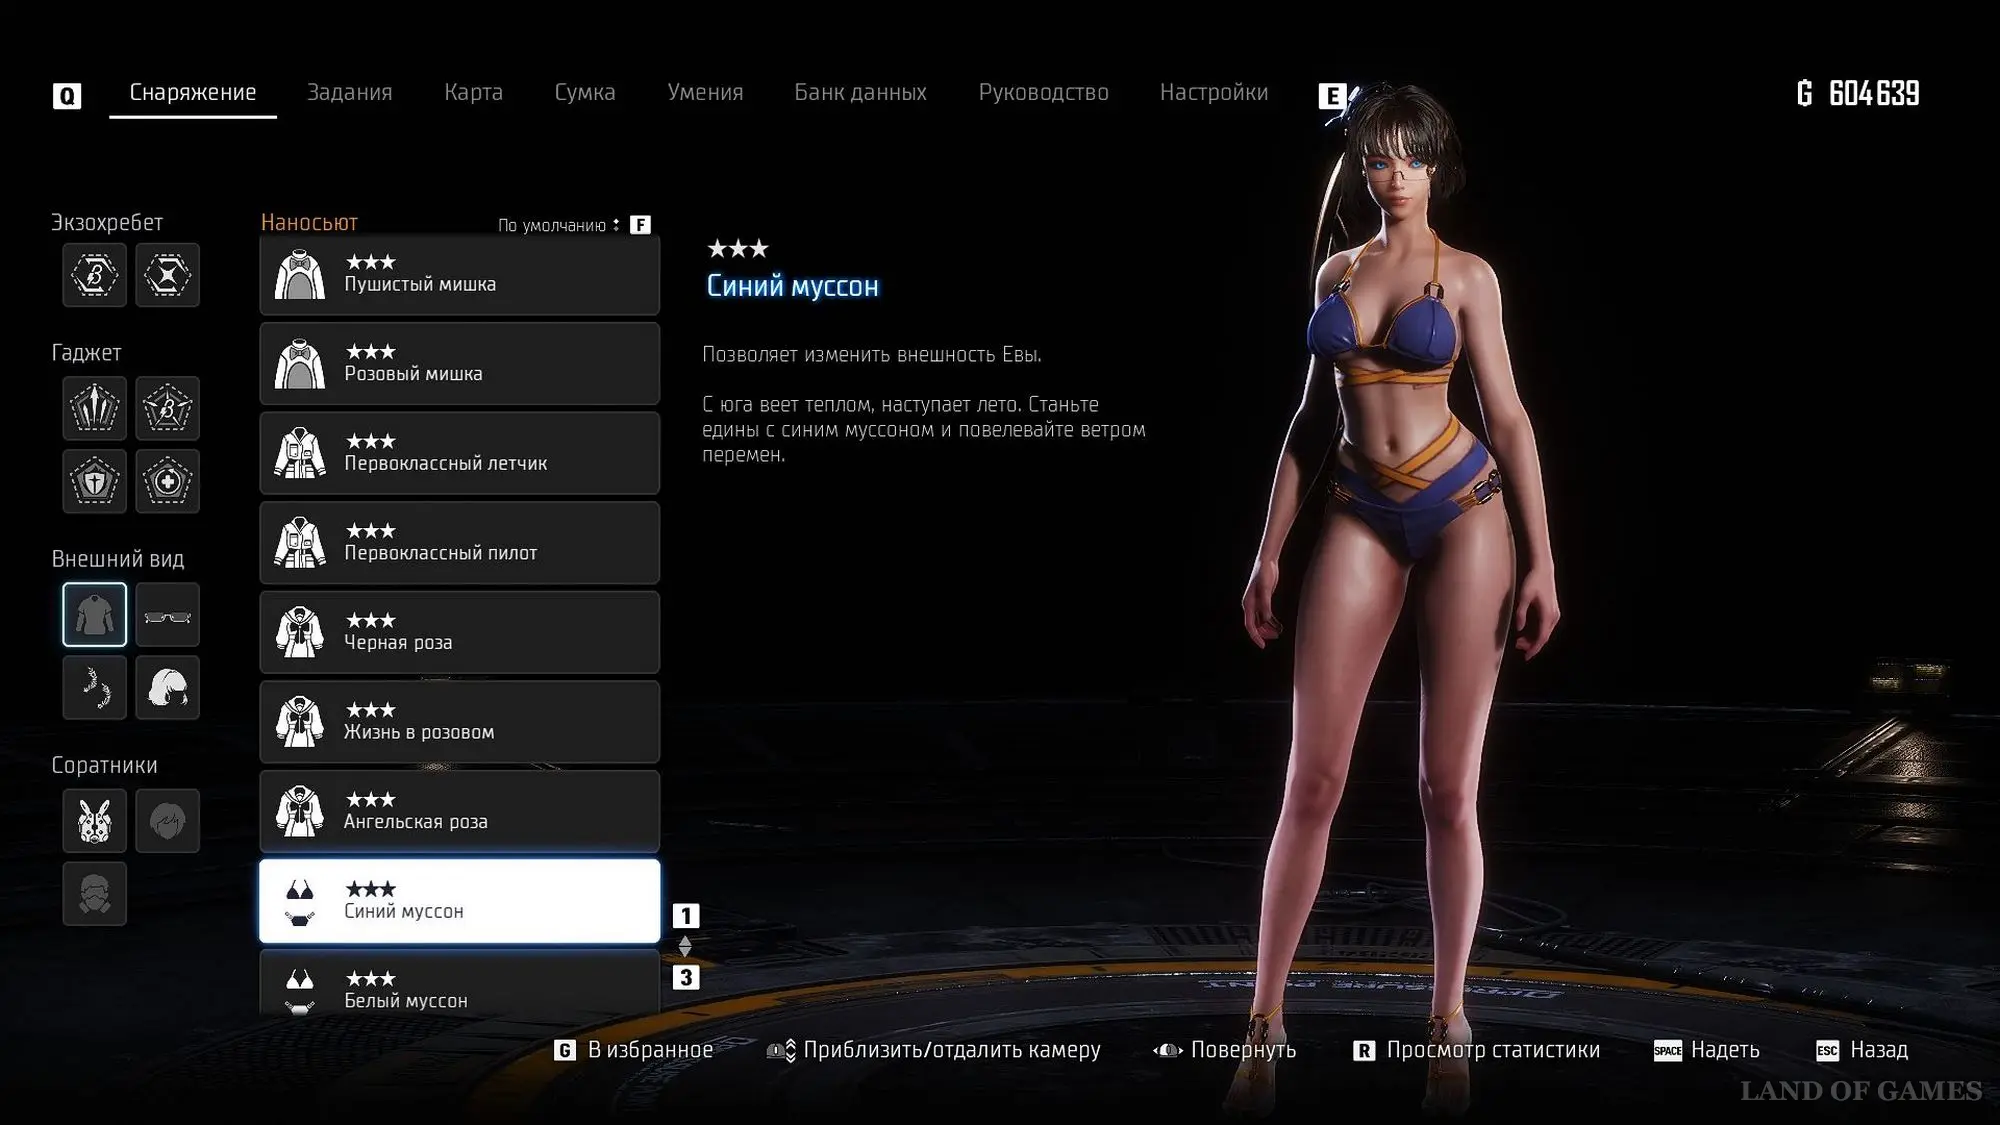The image size is (2000, 1125).
Task: Click Назад to go back
Action: pyautogui.click(x=1879, y=1050)
